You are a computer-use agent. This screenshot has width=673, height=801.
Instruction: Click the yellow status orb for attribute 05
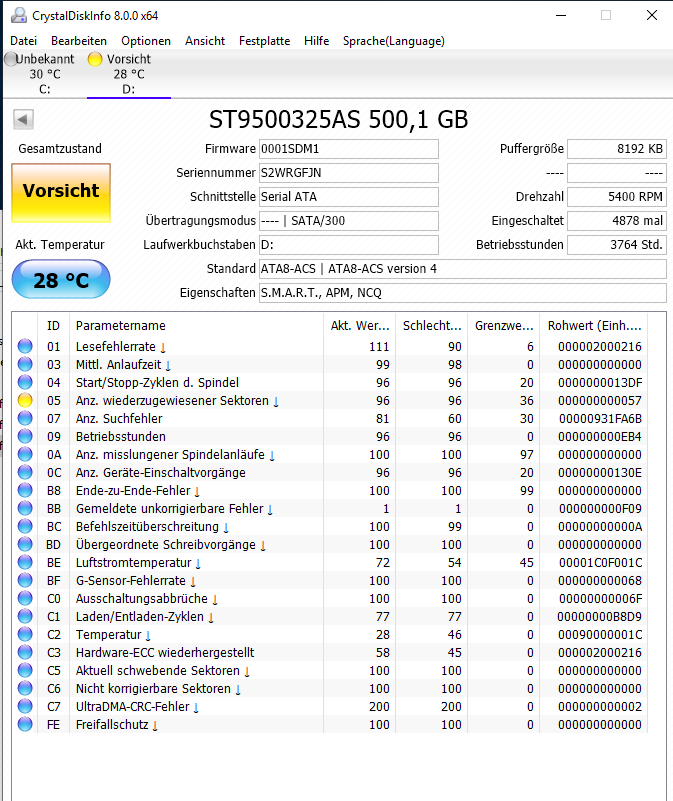[x=25, y=400]
